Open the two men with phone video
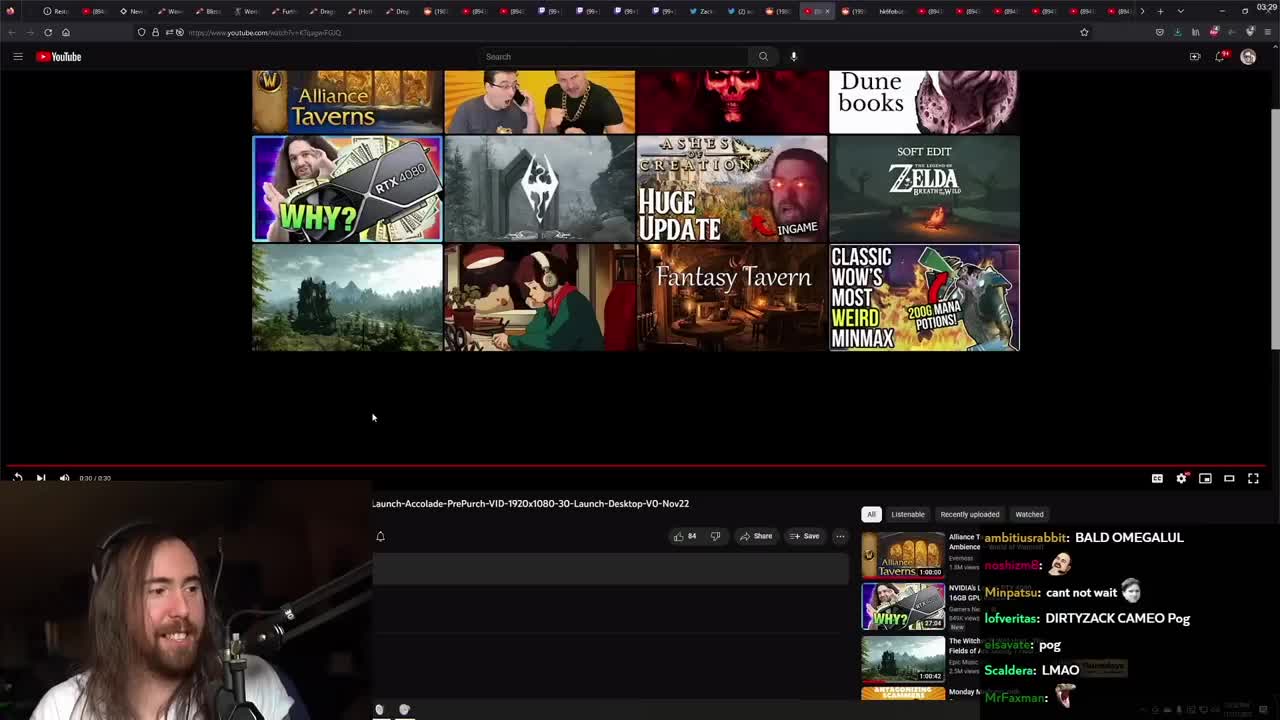This screenshot has width=1280, height=720. [x=540, y=101]
